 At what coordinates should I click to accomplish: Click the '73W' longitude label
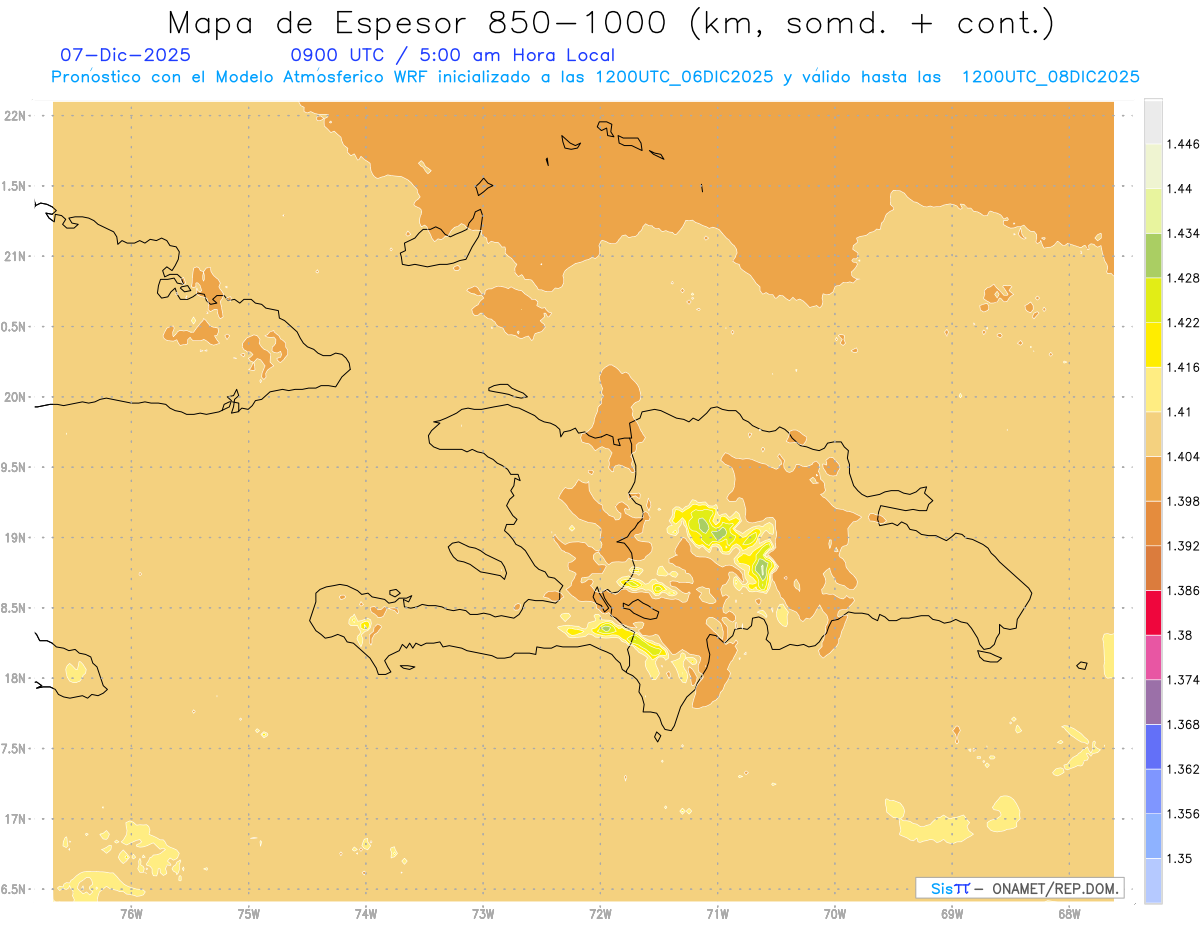[x=483, y=913]
